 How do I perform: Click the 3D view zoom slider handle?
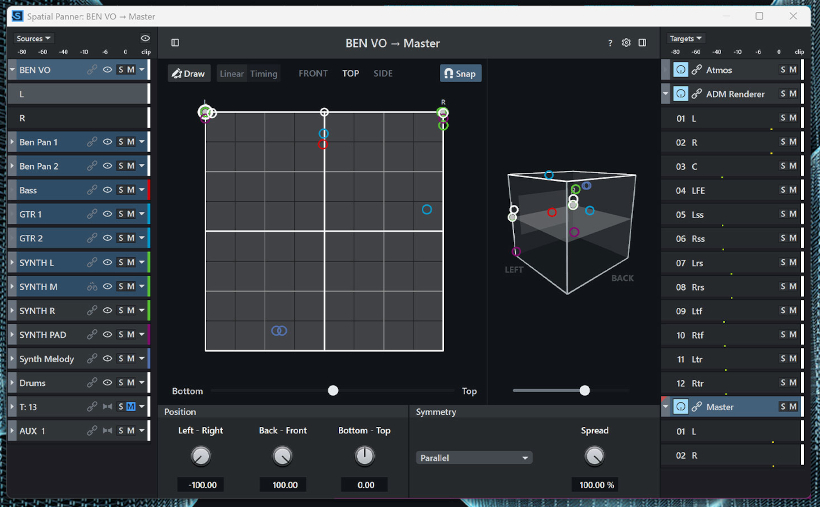coord(585,390)
